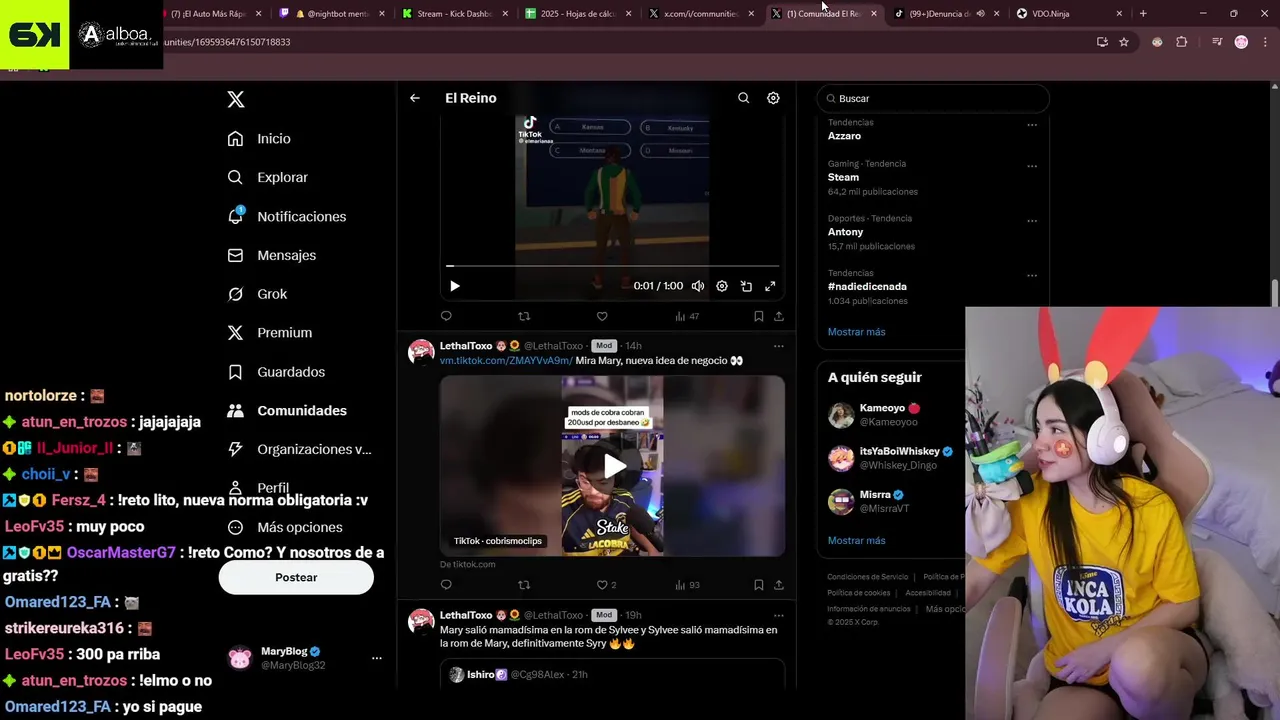Click the X logo in sidebar
The width and height of the screenshot is (1280, 720).
tap(236, 99)
